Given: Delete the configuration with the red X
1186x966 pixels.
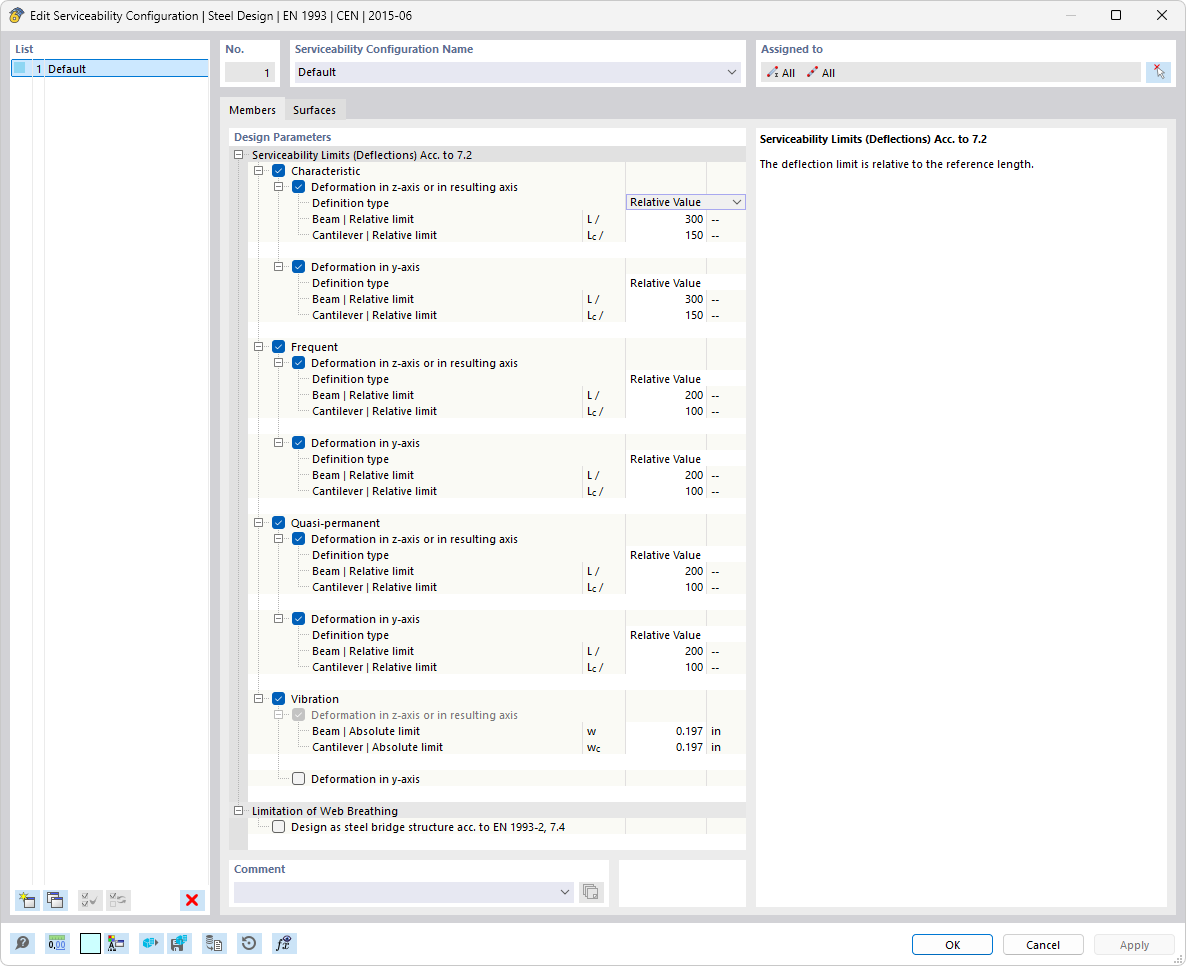Looking at the screenshot, I should 191,900.
